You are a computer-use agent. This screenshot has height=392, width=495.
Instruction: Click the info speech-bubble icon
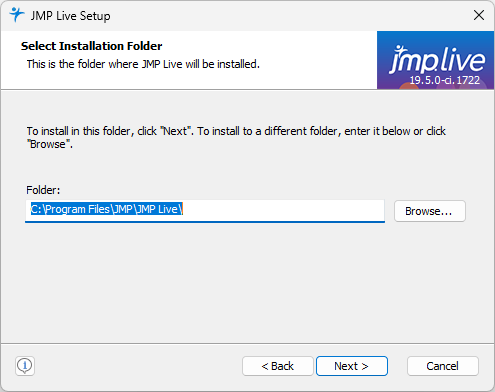tap(25, 366)
